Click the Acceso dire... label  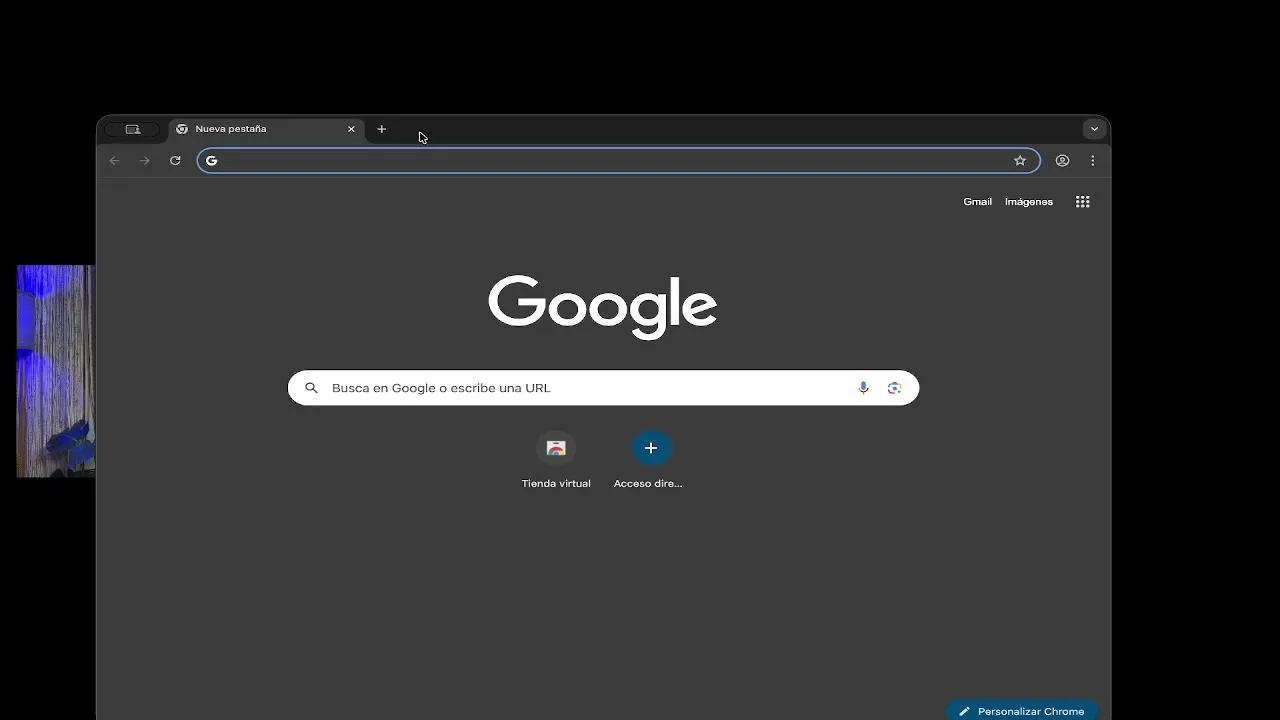(x=648, y=484)
